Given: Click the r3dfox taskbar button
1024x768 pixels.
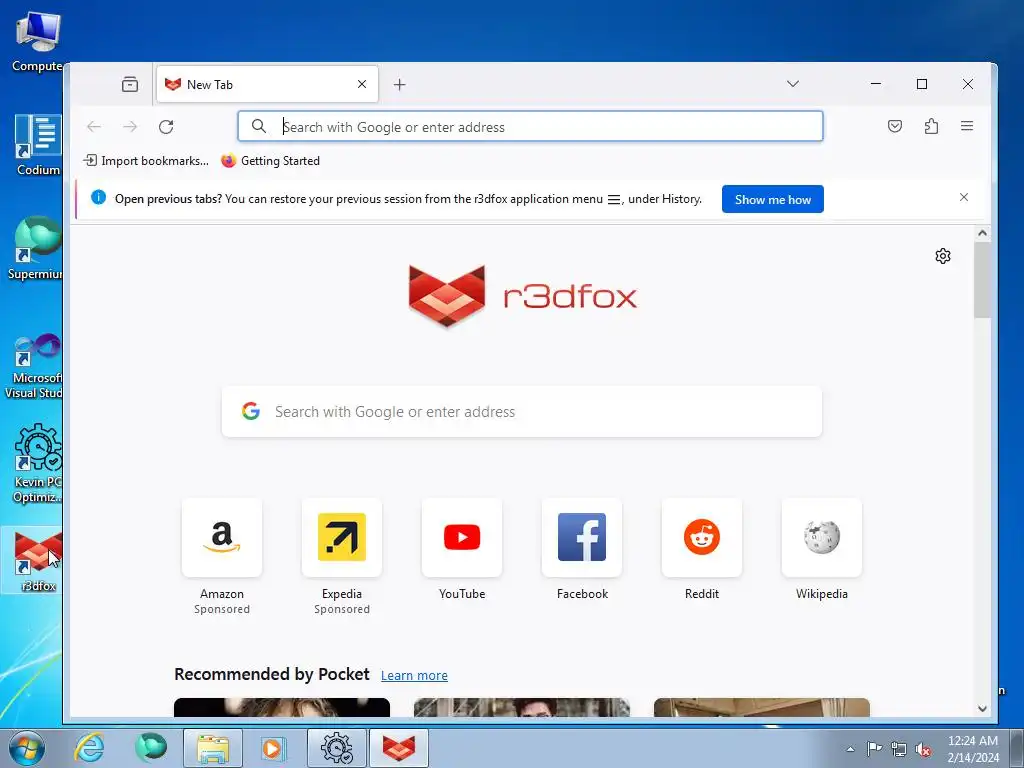Looking at the screenshot, I should click(399, 748).
